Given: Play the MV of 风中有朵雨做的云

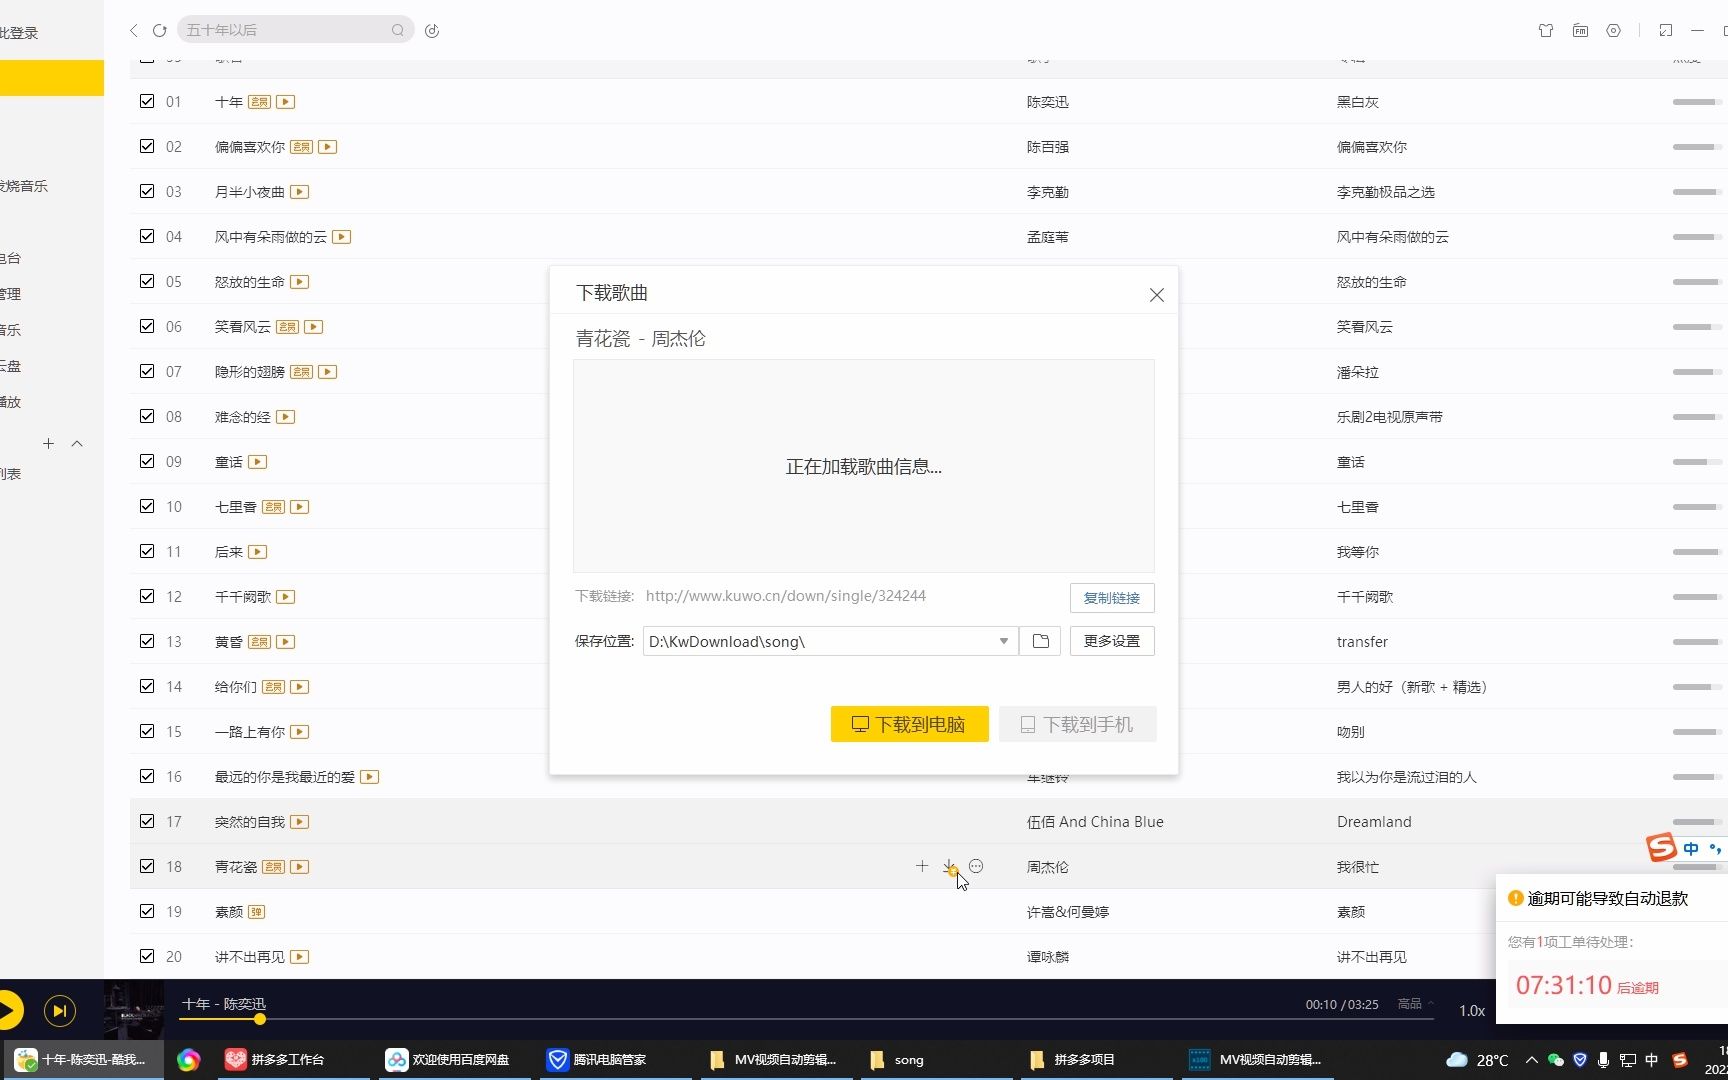Looking at the screenshot, I should coord(342,237).
